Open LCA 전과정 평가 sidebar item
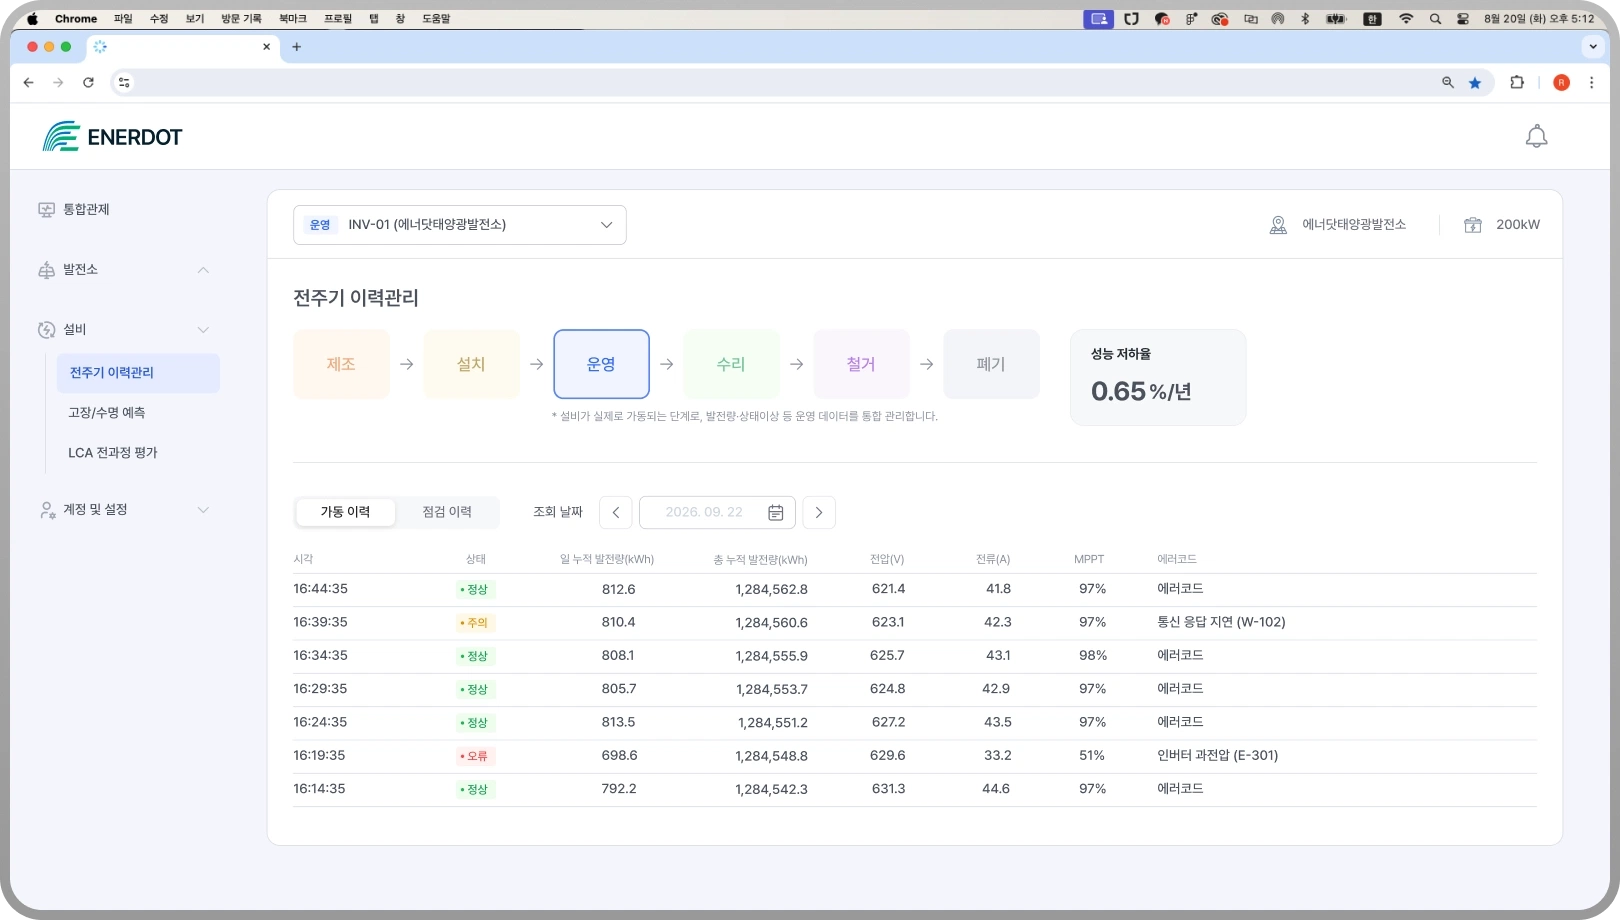 click(113, 453)
